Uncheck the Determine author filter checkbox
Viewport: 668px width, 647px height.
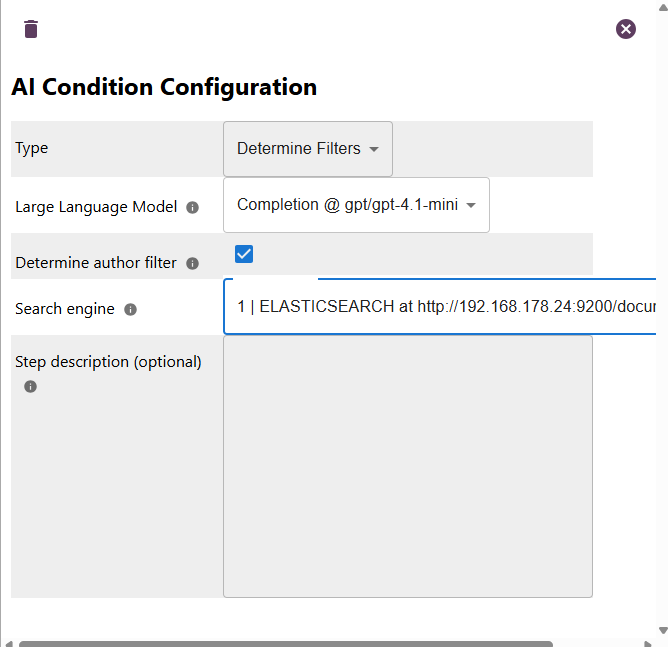244,254
